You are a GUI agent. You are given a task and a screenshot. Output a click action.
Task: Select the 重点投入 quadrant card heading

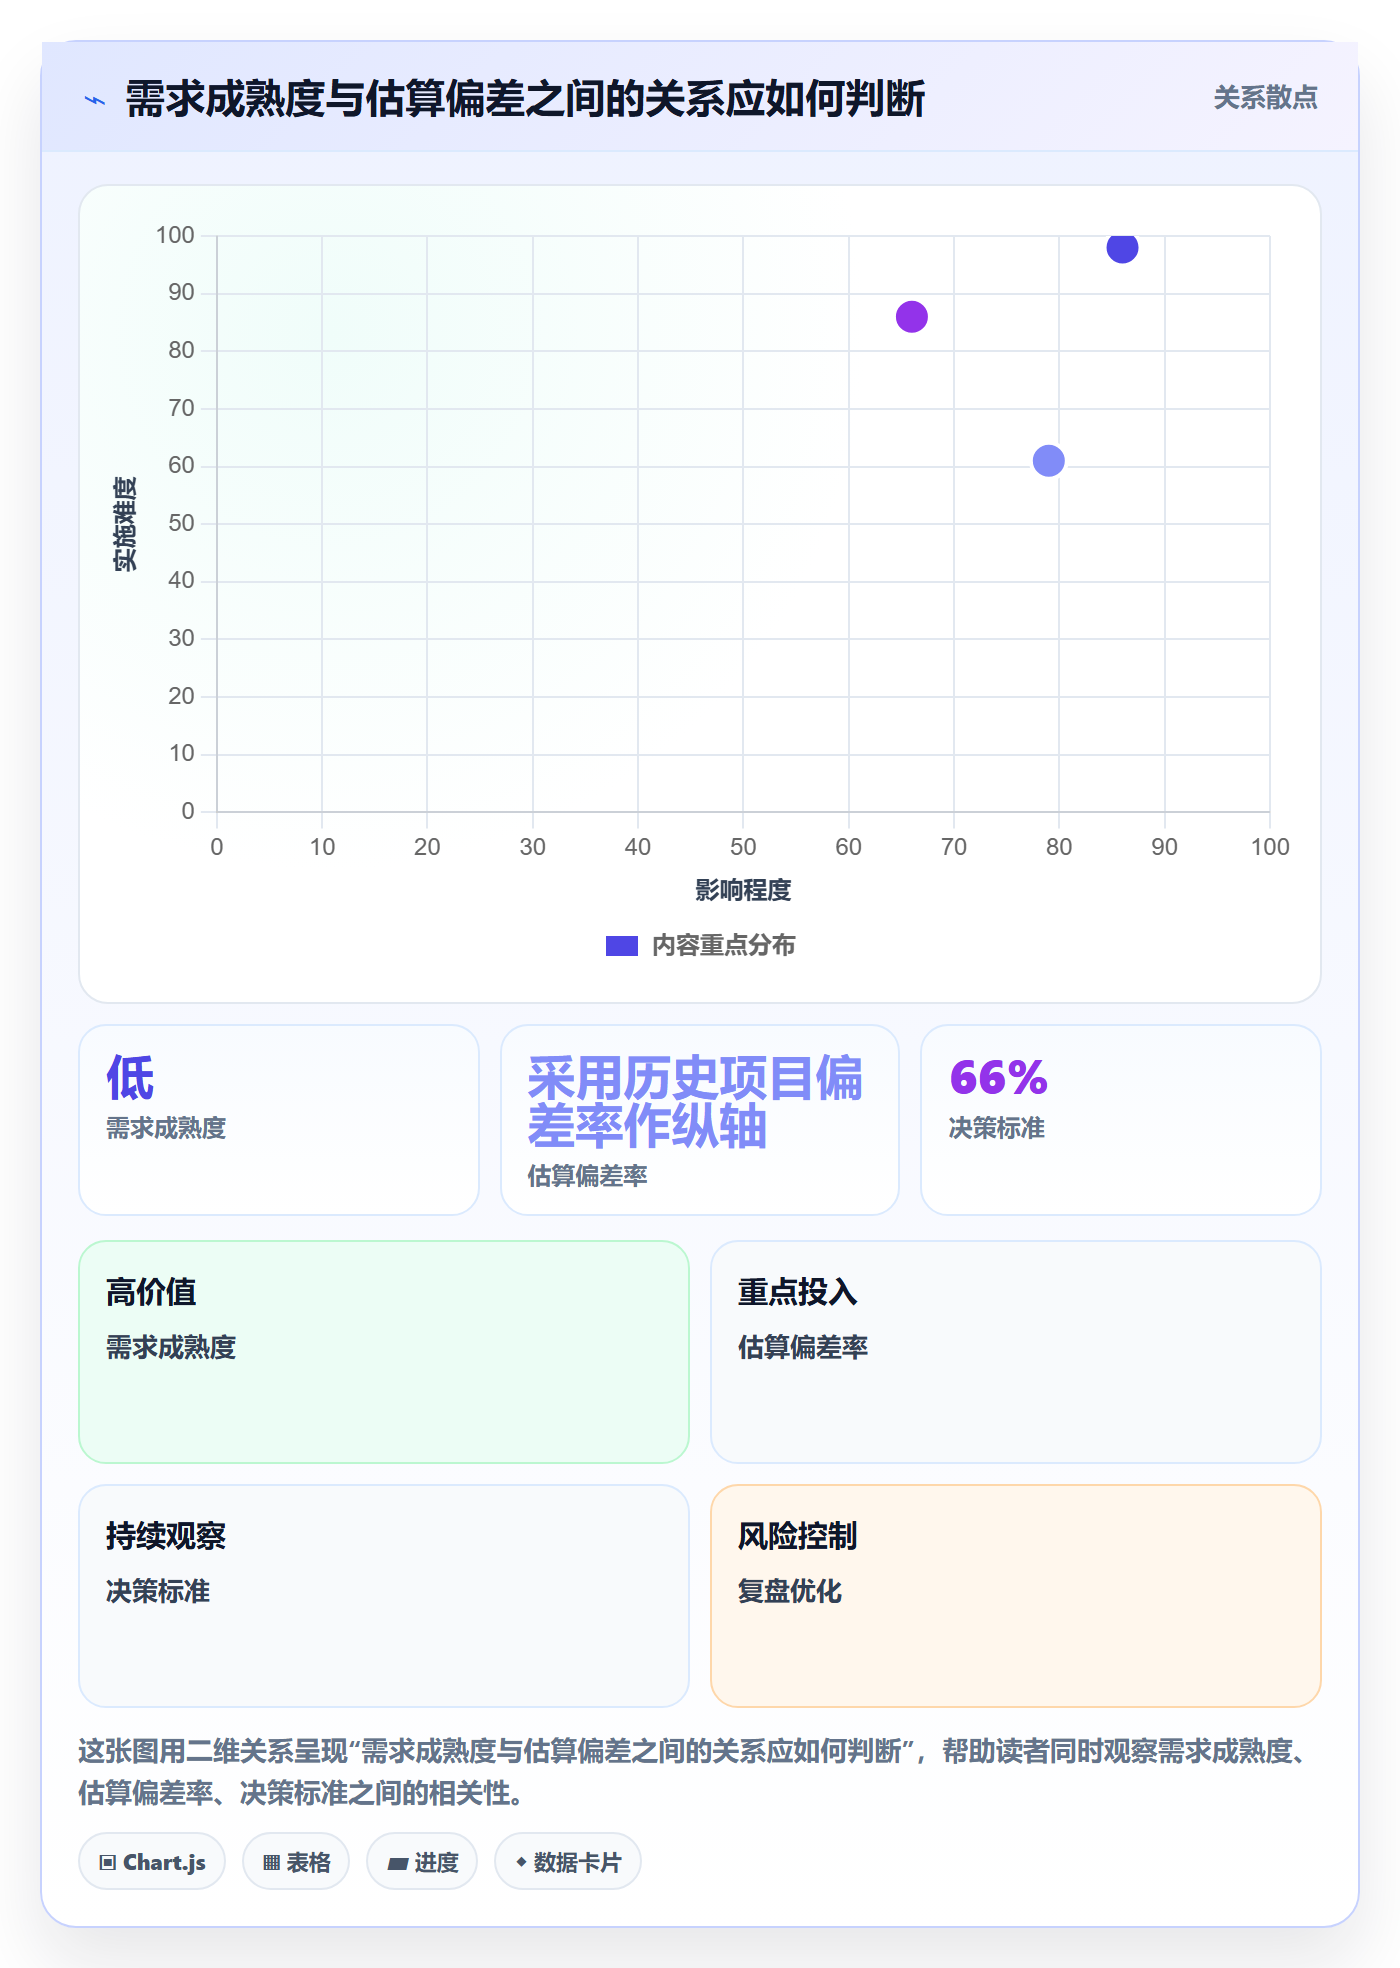(798, 1292)
